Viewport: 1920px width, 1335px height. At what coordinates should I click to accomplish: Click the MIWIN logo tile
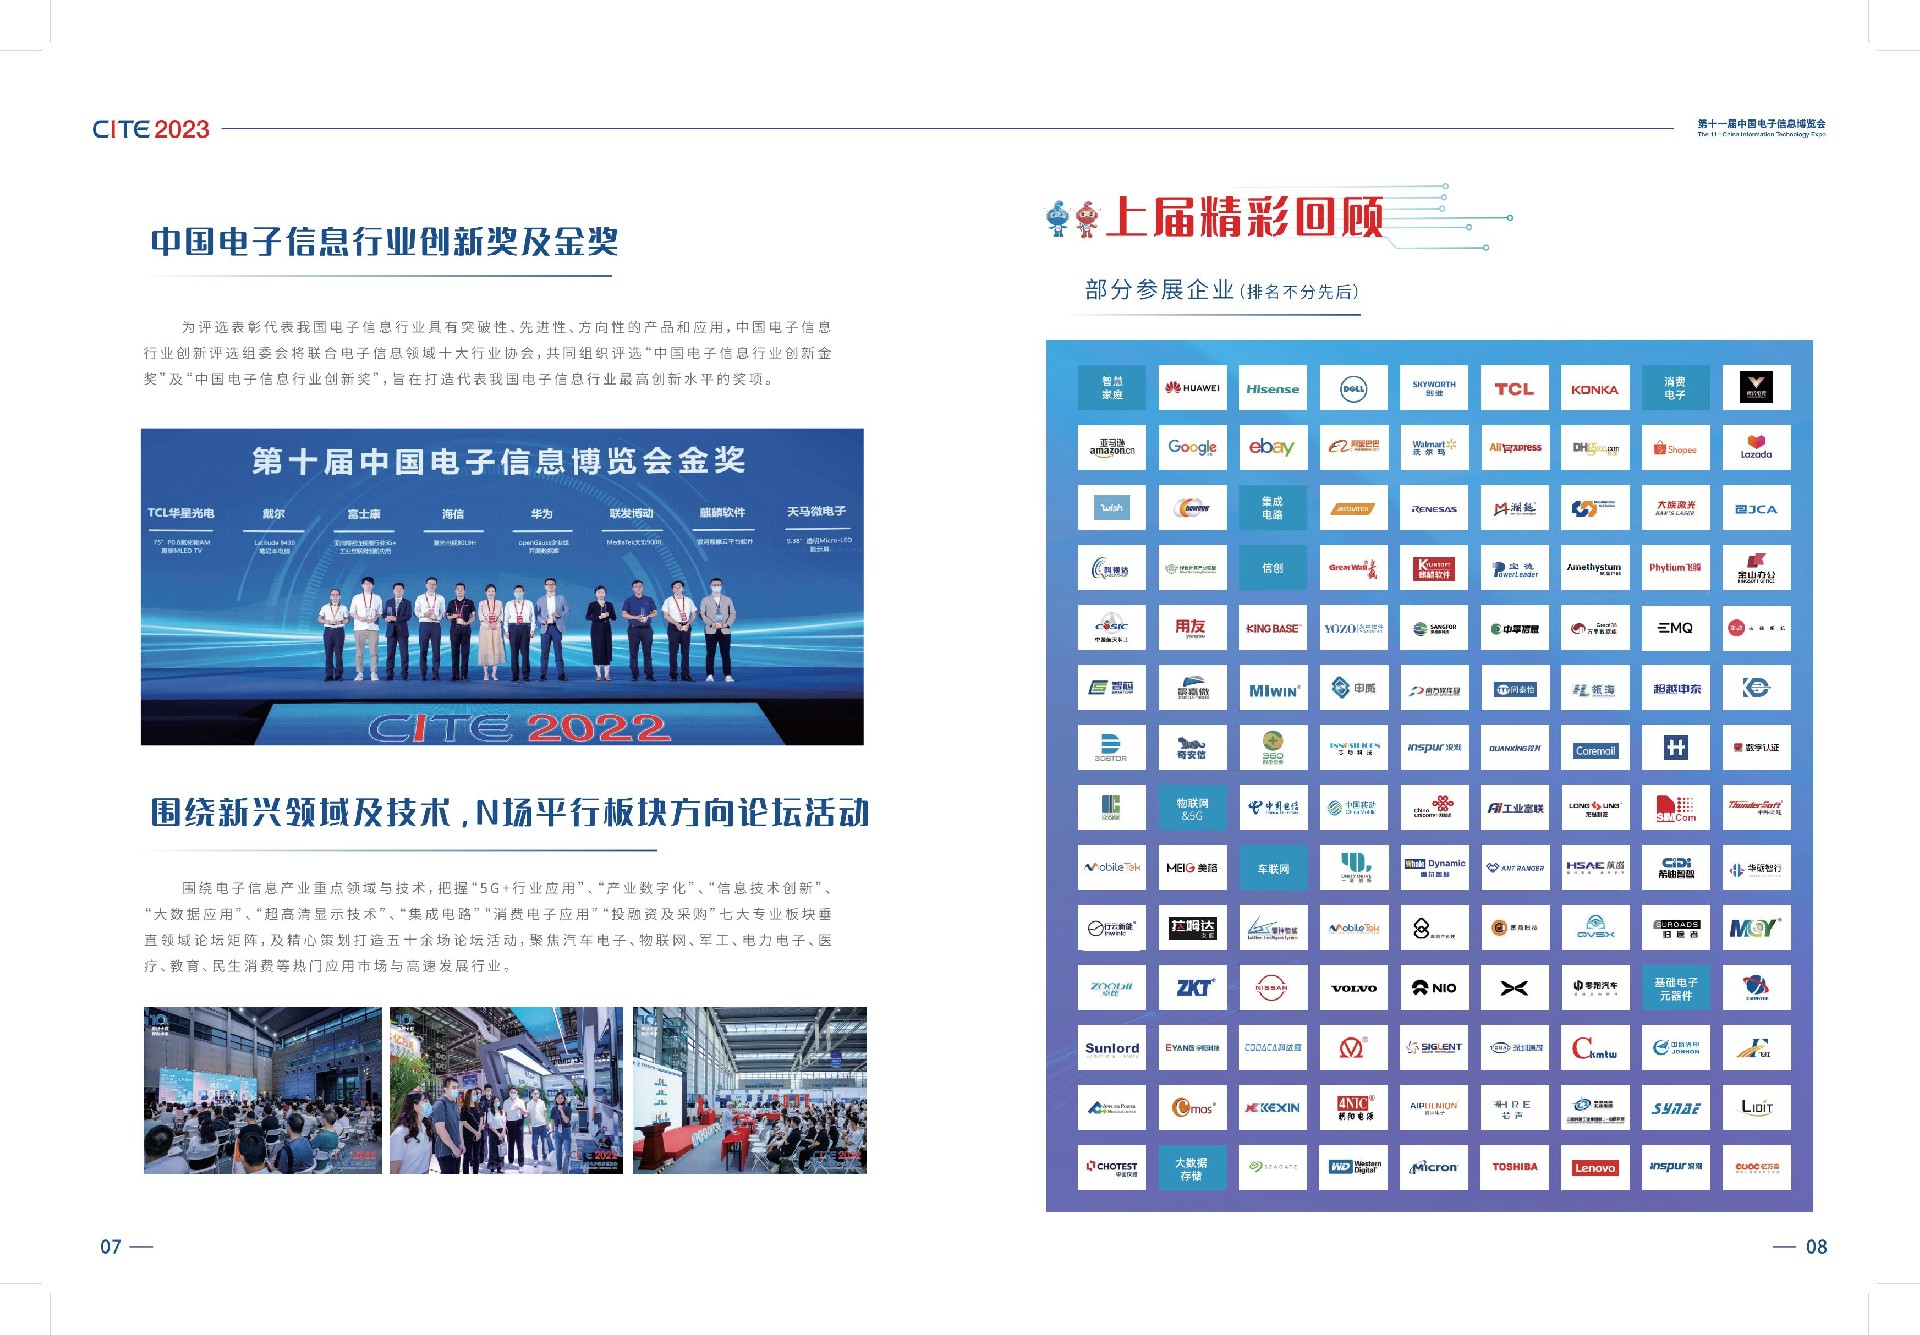(1273, 688)
